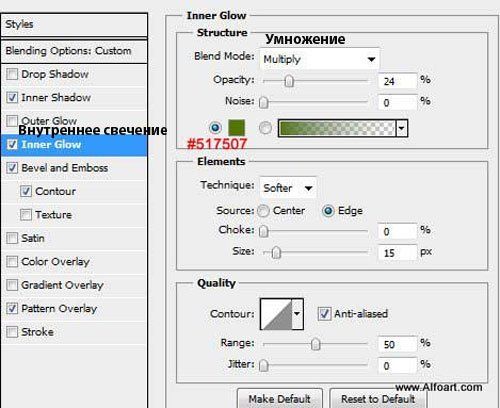Image resolution: width=500 pixels, height=408 pixels.
Task: Select the solid color radio button
Action: (x=215, y=128)
